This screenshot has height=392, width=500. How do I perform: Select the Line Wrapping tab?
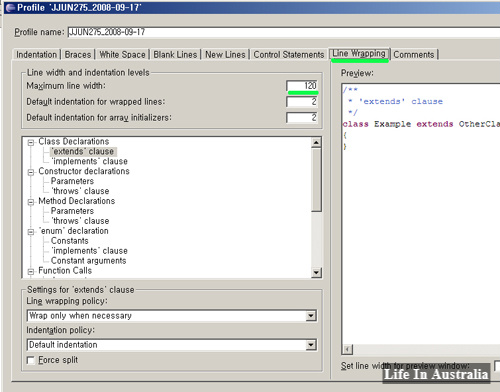[359, 53]
